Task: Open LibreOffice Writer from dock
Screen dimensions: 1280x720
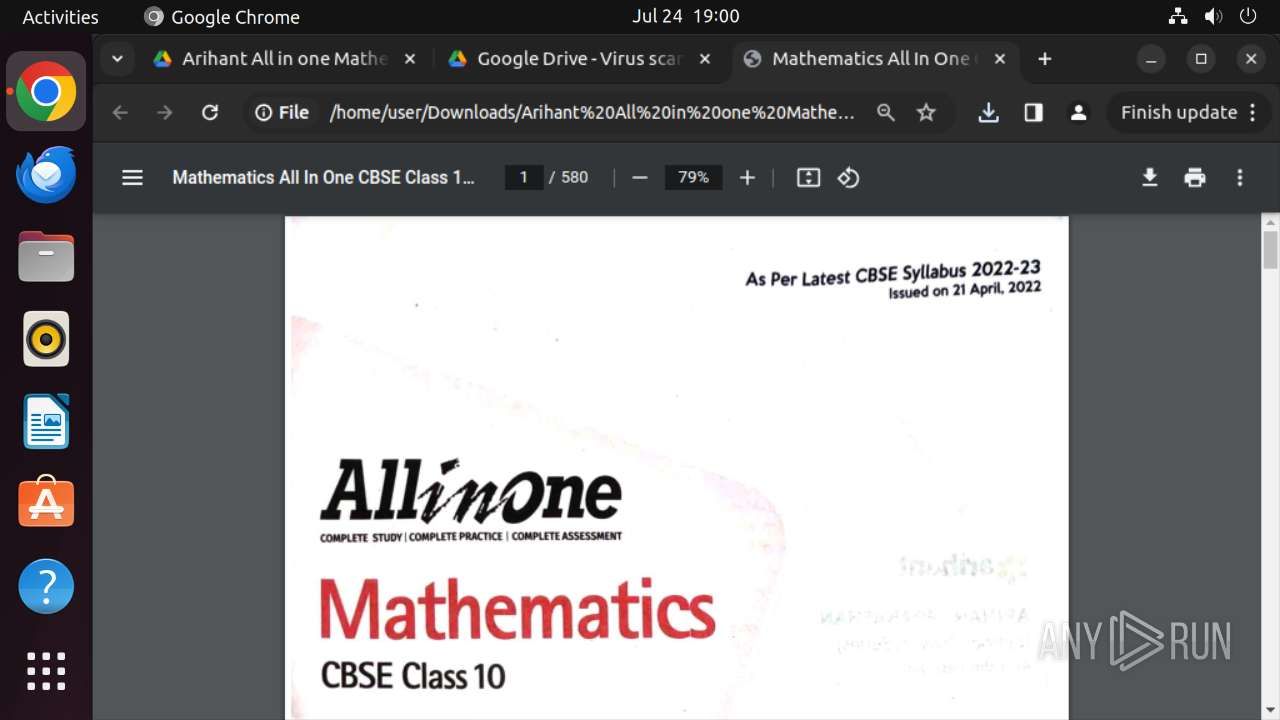Action: (x=46, y=422)
